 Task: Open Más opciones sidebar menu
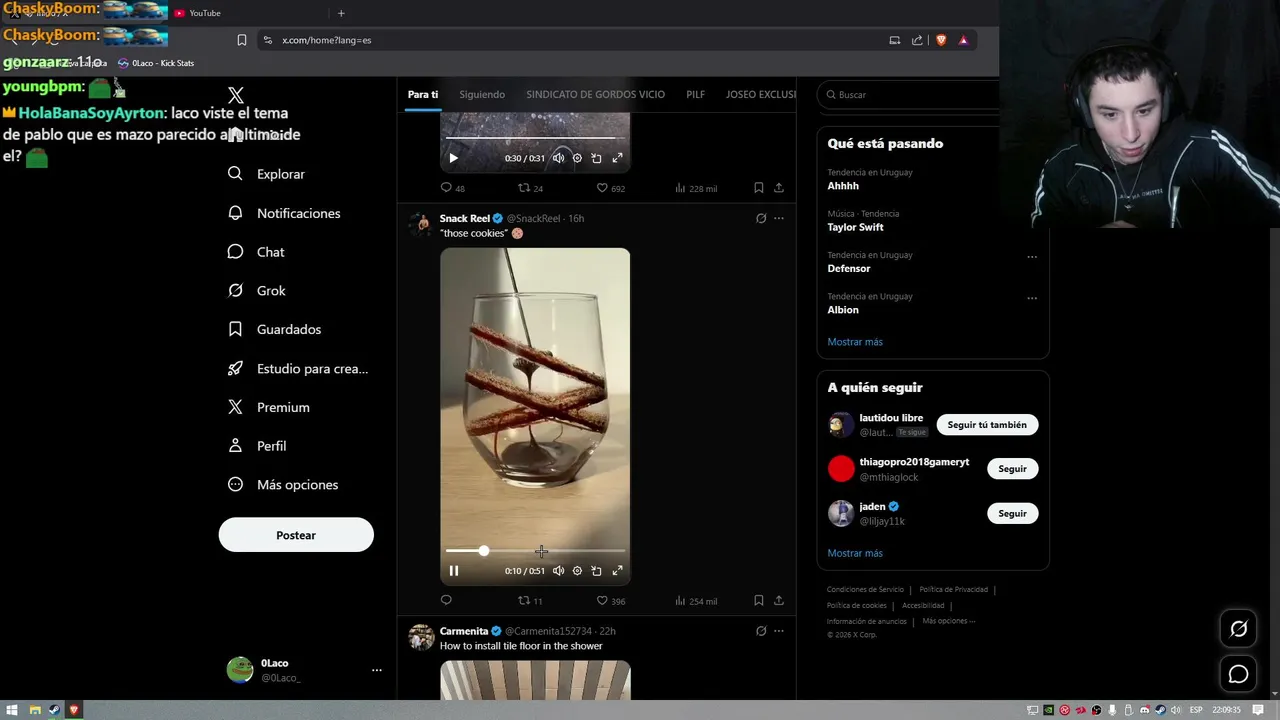283,485
